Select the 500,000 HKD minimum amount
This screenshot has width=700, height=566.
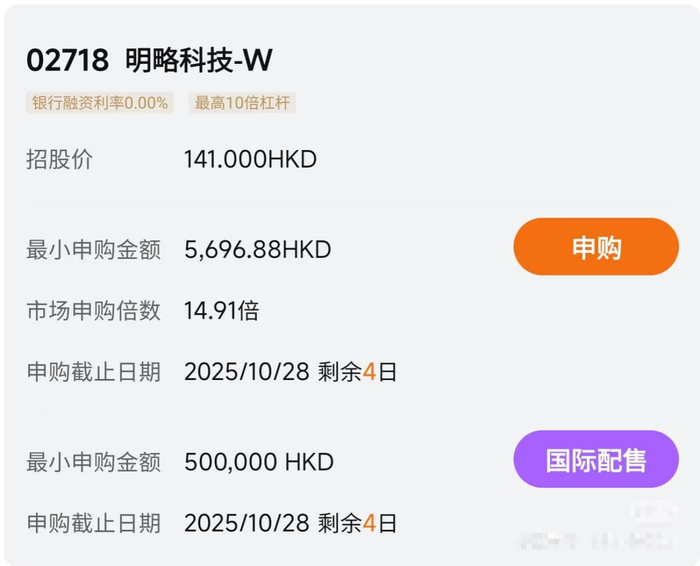[x=259, y=462]
